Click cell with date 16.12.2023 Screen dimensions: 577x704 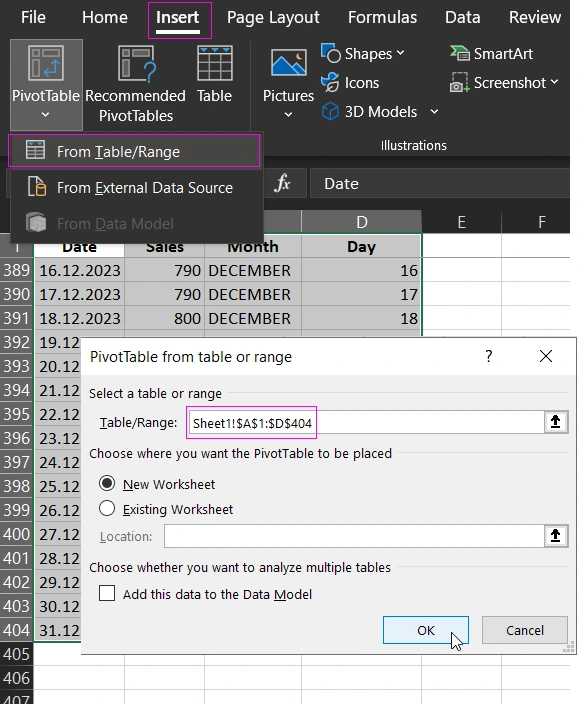pyautogui.click(x=79, y=270)
